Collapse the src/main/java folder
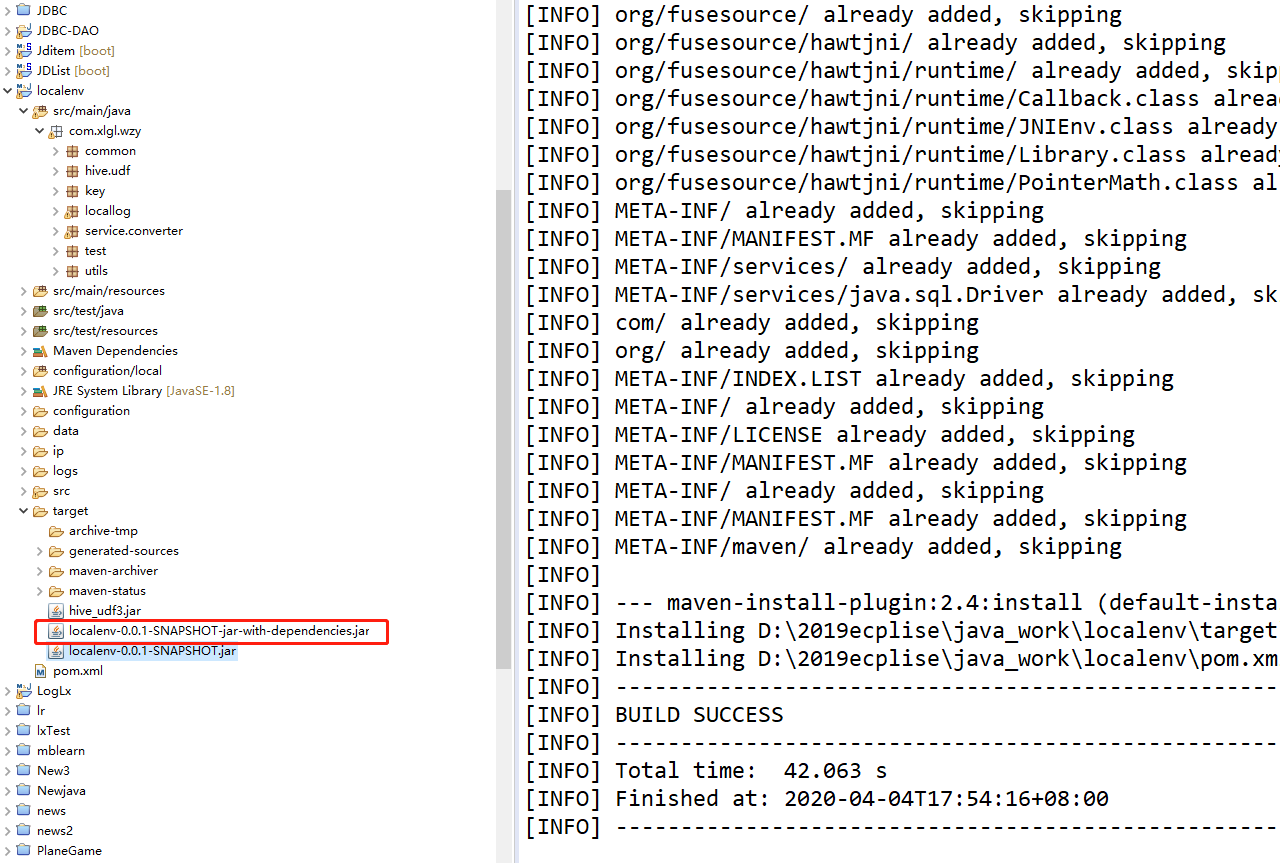Image resolution: width=1280 pixels, height=863 pixels. (x=24, y=110)
